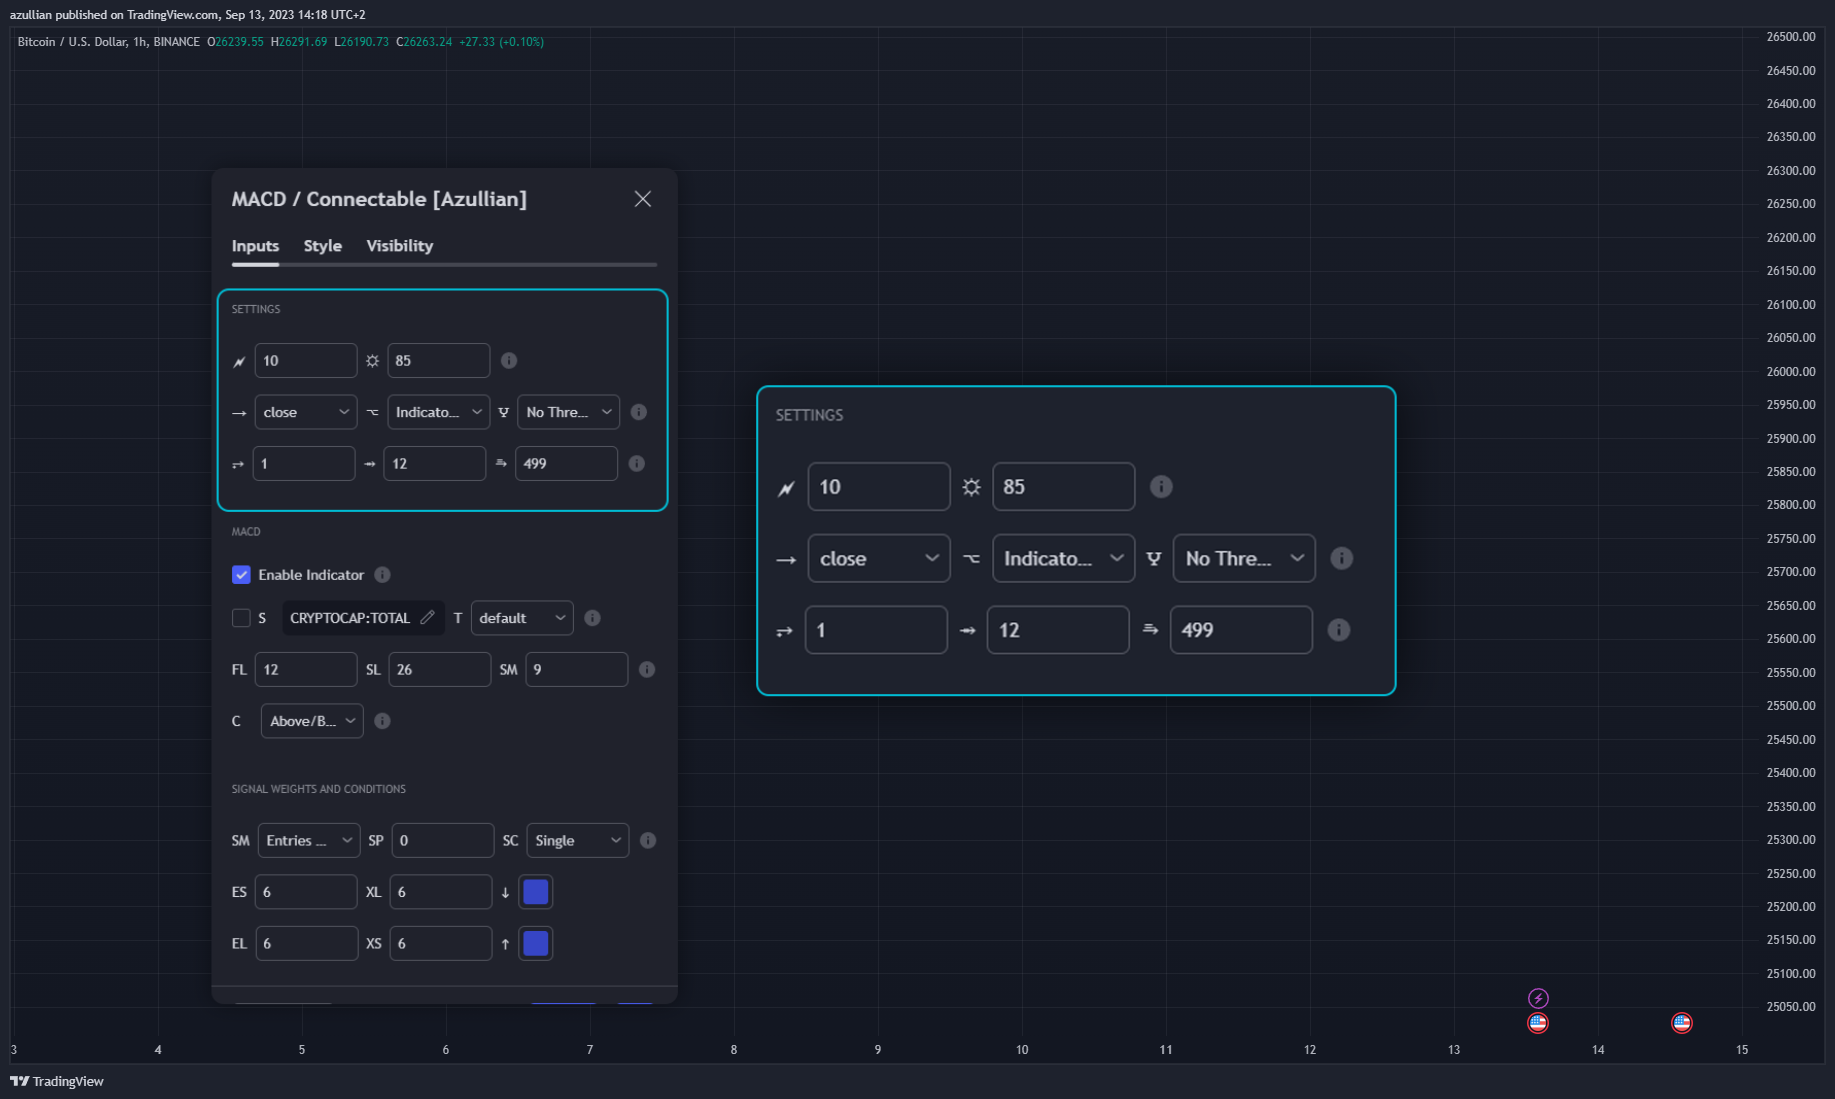Viewport: 1835px width, 1099px height.
Task: Click the EL input field
Action: pos(307,944)
